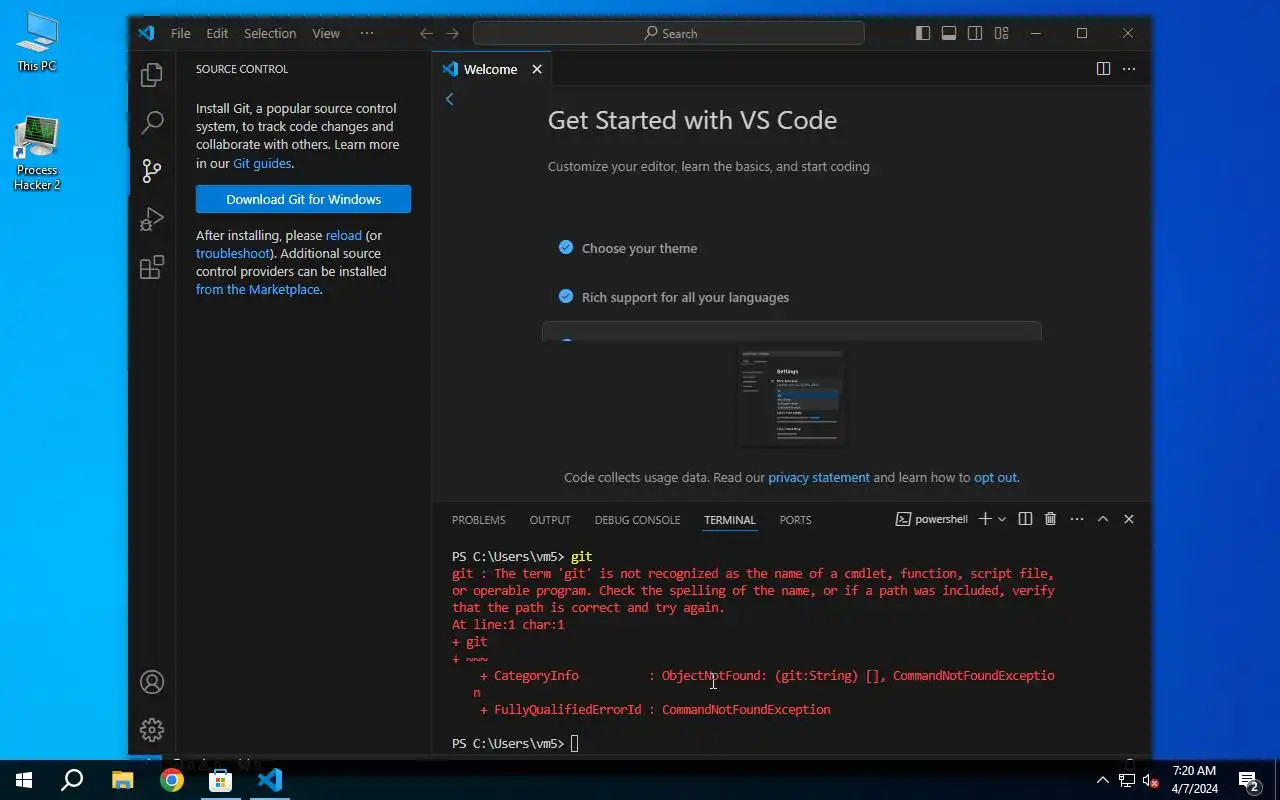The height and width of the screenshot is (800, 1280).
Task: Open the Extensions view
Action: (x=152, y=267)
